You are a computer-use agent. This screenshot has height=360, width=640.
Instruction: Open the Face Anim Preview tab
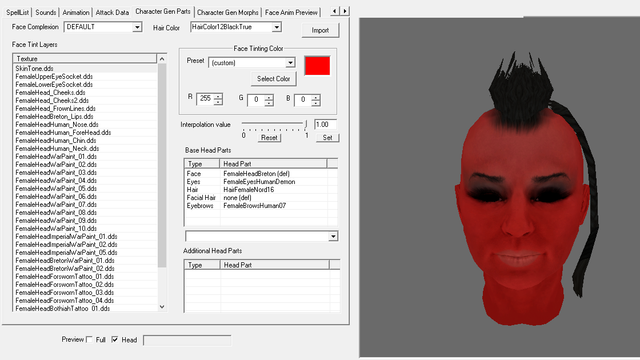(x=291, y=12)
